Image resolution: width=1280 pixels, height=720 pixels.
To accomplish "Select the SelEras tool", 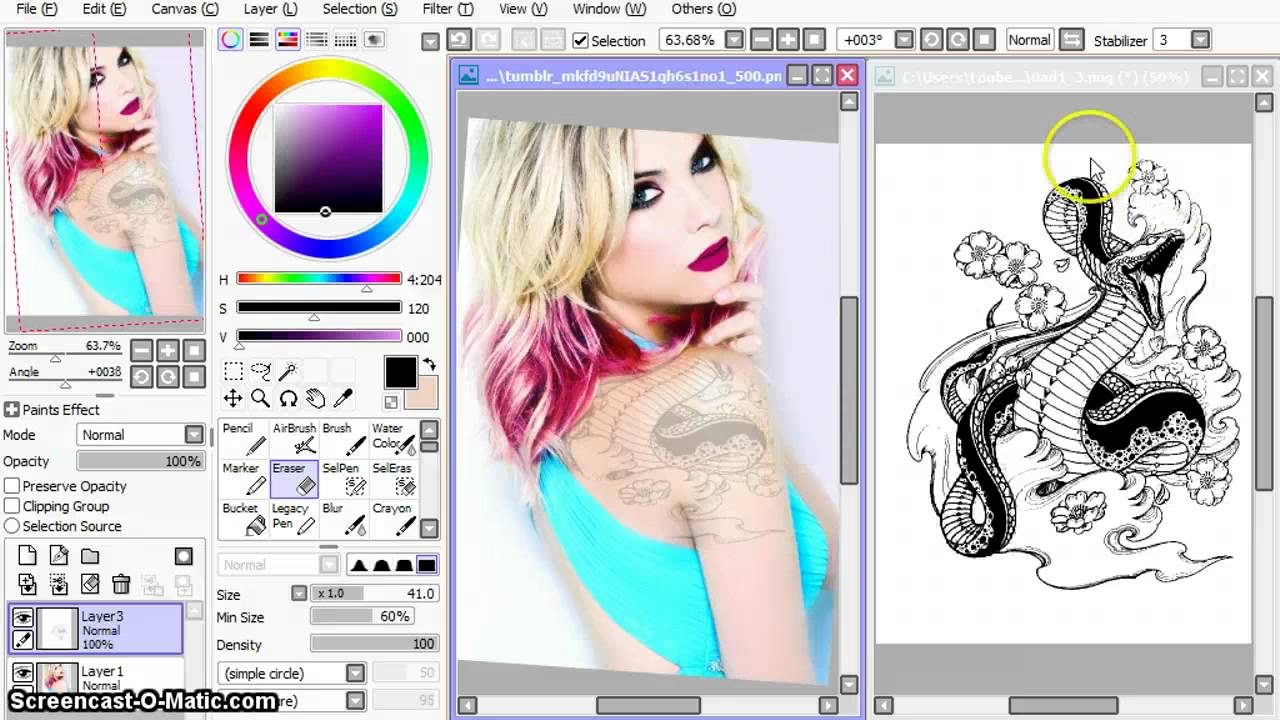I will point(394,479).
